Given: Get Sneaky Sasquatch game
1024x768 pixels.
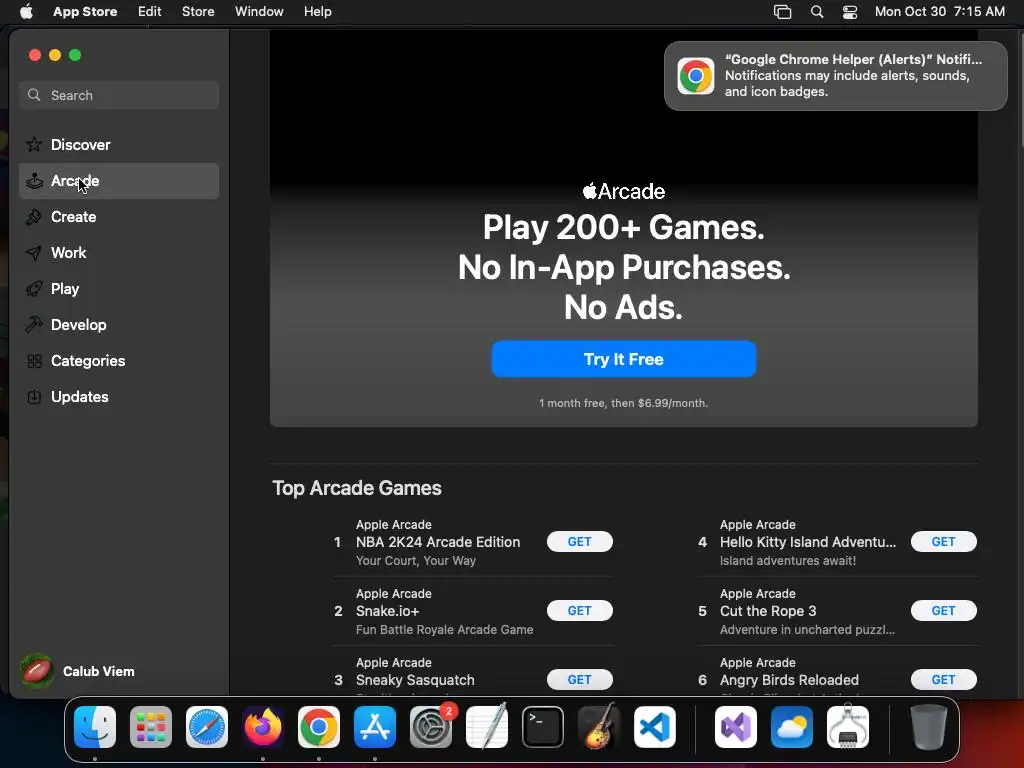Looking at the screenshot, I should pyautogui.click(x=579, y=680).
